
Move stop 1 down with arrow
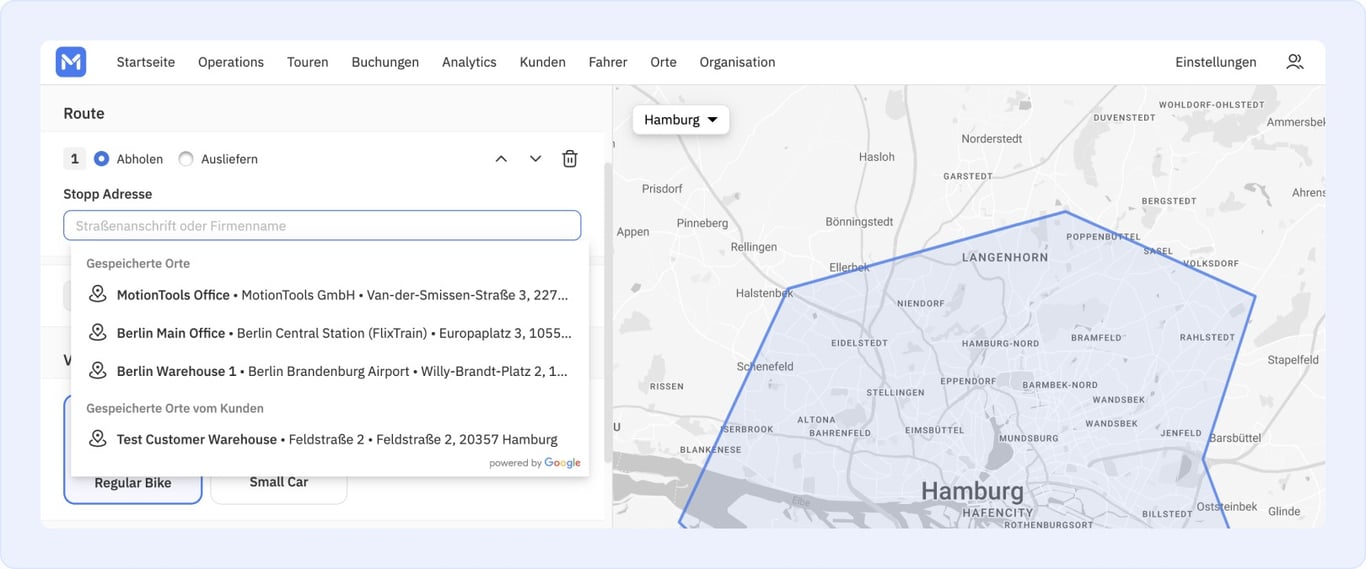pyautogui.click(x=536, y=159)
